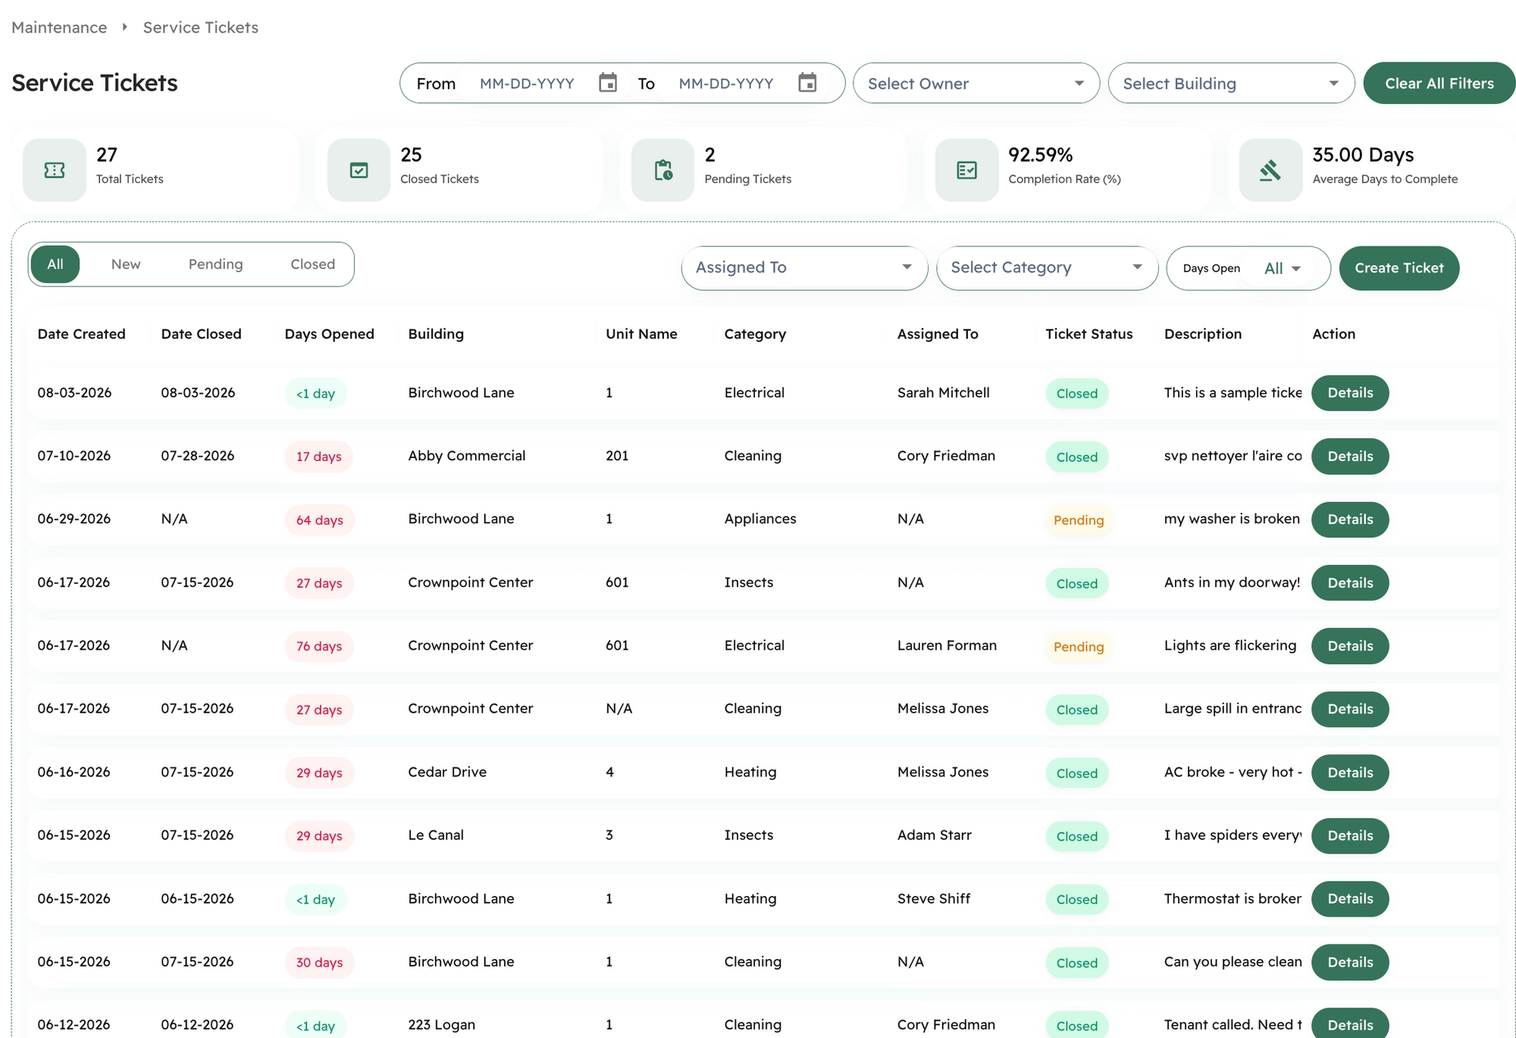Image resolution: width=1516 pixels, height=1038 pixels.
Task: Click the Average Days gavel icon
Action: click(1271, 170)
